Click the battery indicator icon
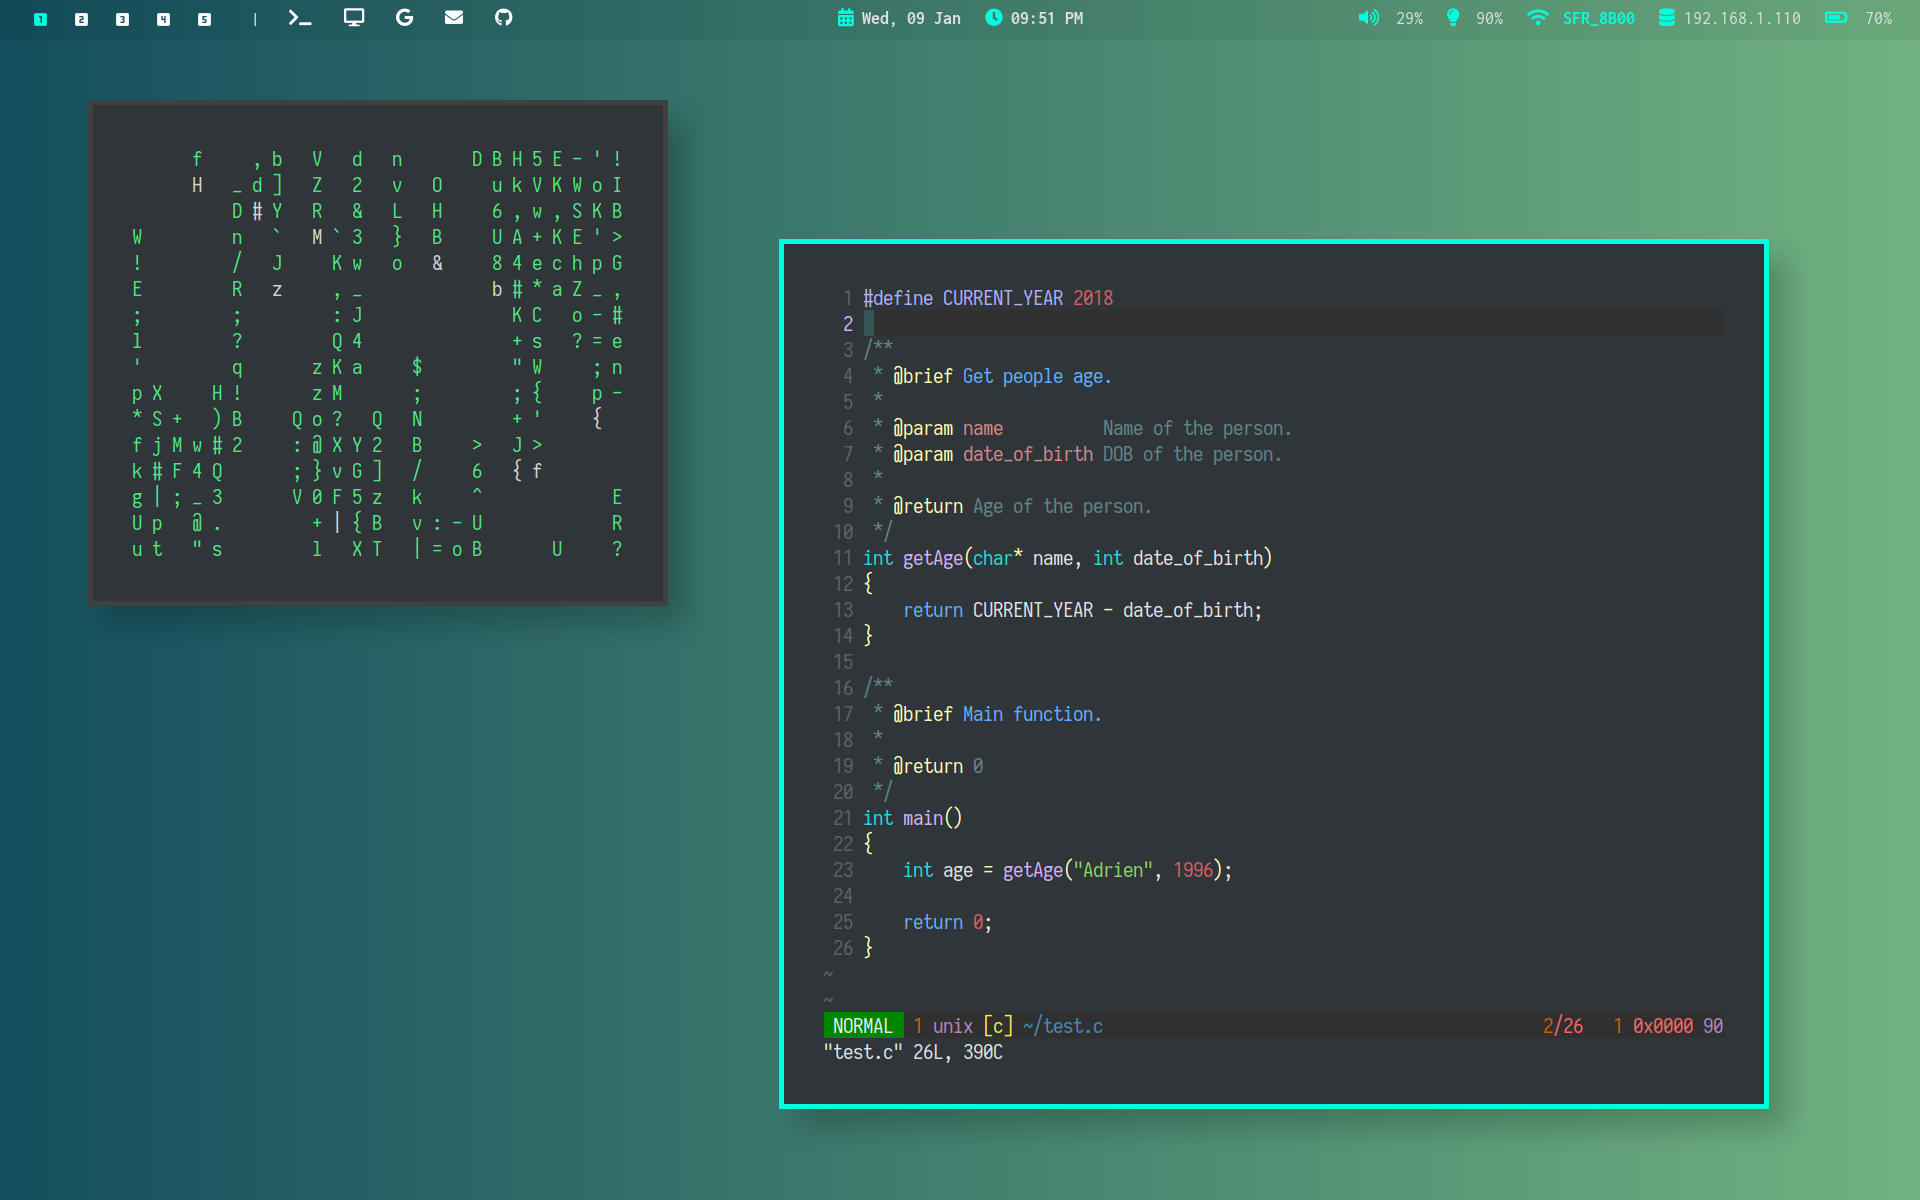This screenshot has width=1920, height=1200. pyautogui.click(x=1836, y=18)
